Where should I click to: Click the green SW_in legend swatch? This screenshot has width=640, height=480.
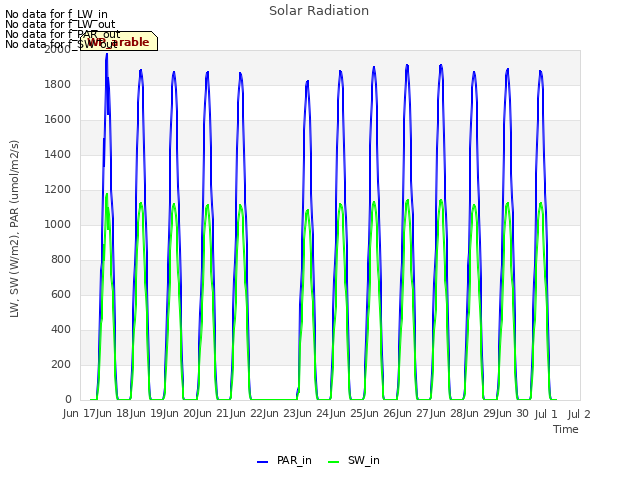pos(333,462)
